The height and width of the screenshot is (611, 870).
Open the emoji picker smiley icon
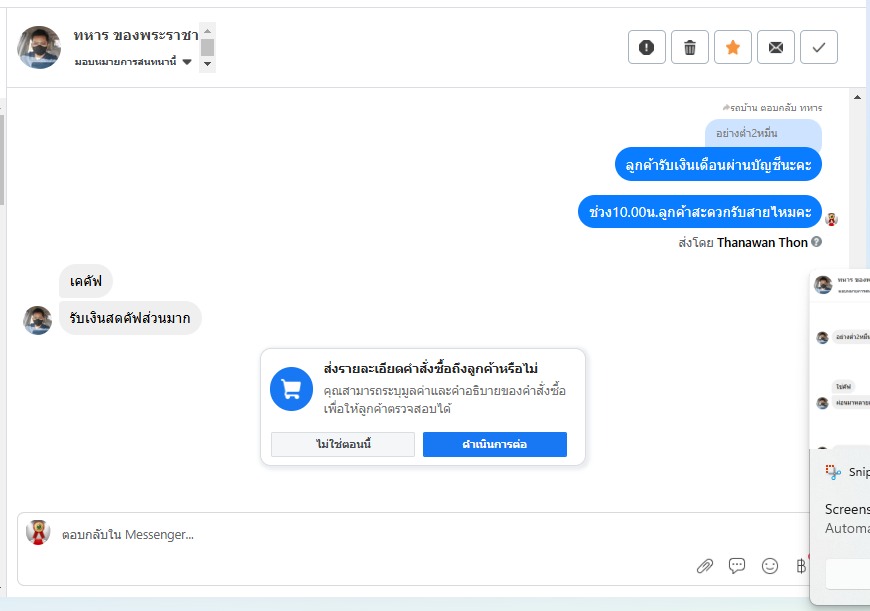(x=770, y=566)
